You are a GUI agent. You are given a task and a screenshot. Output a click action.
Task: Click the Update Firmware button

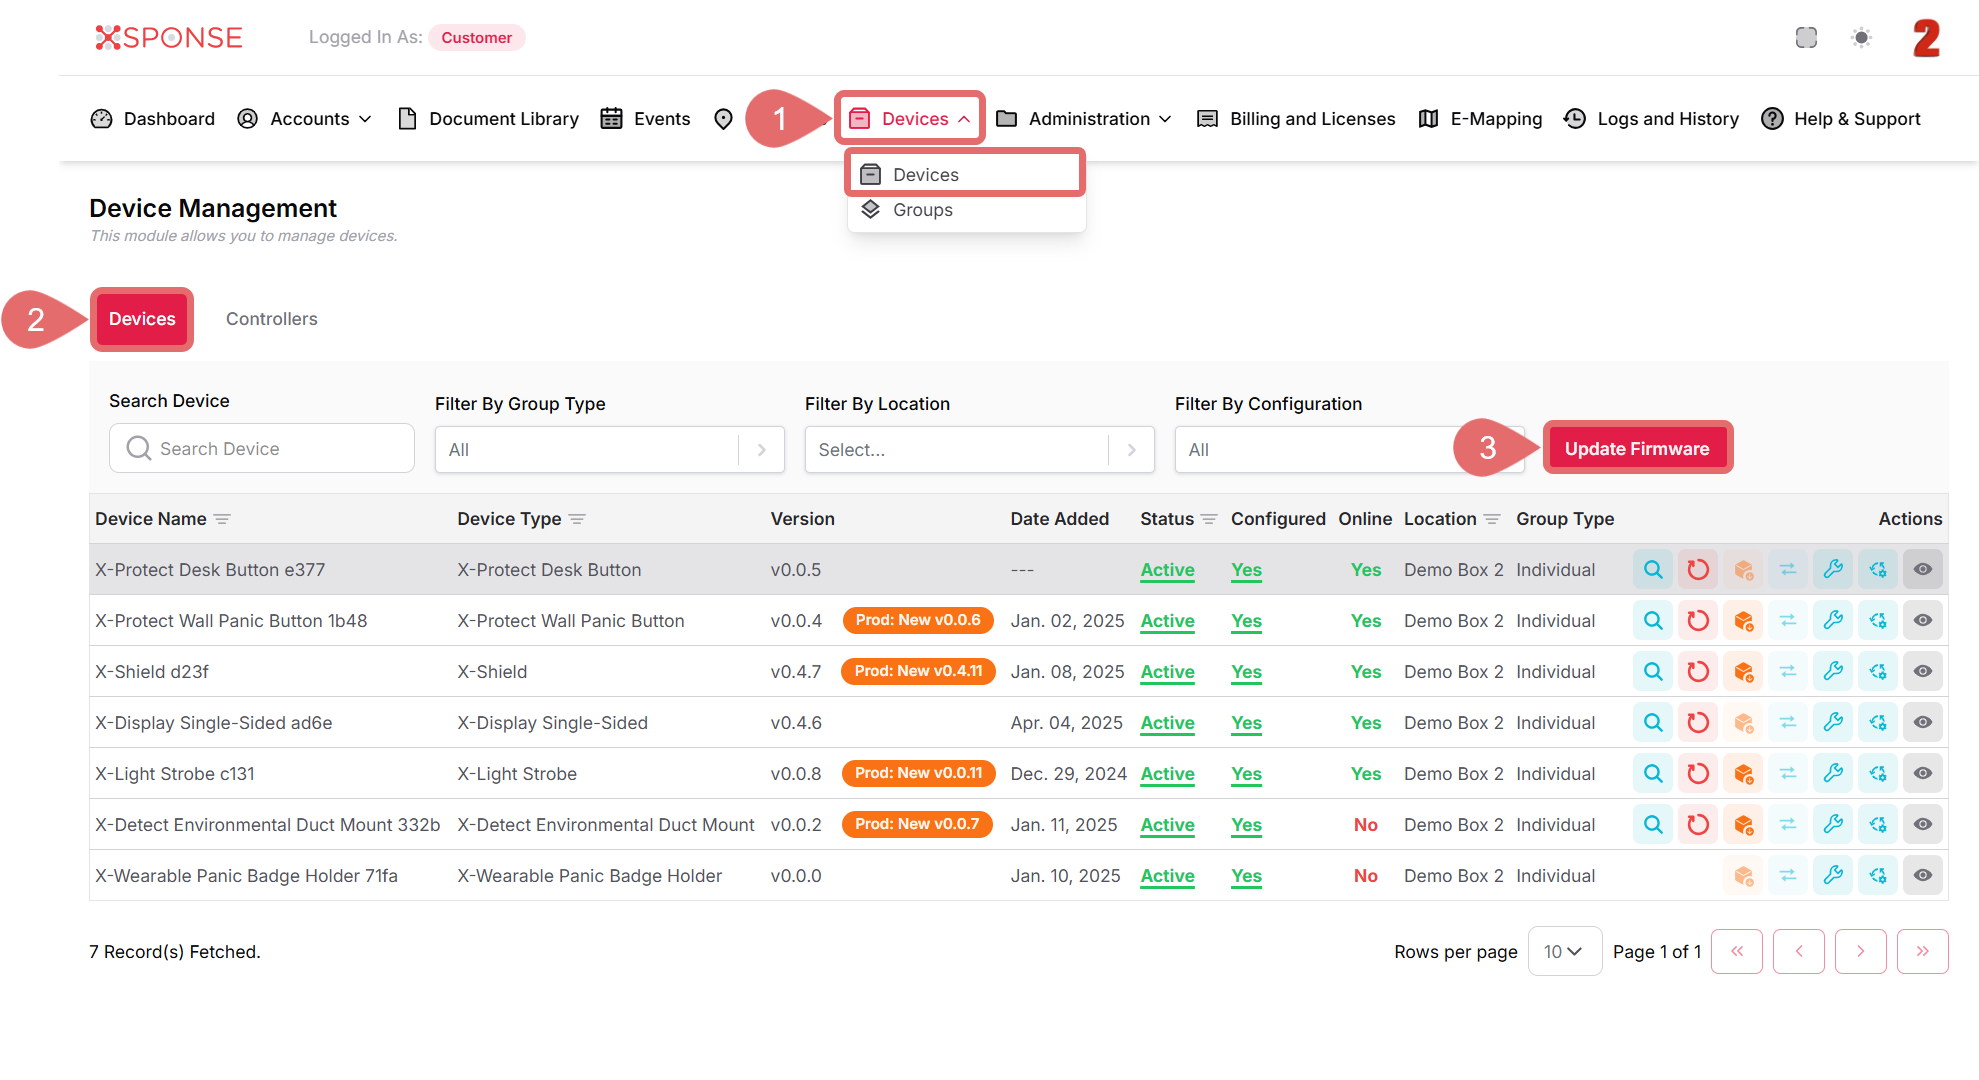pyautogui.click(x=1636, y=449)
